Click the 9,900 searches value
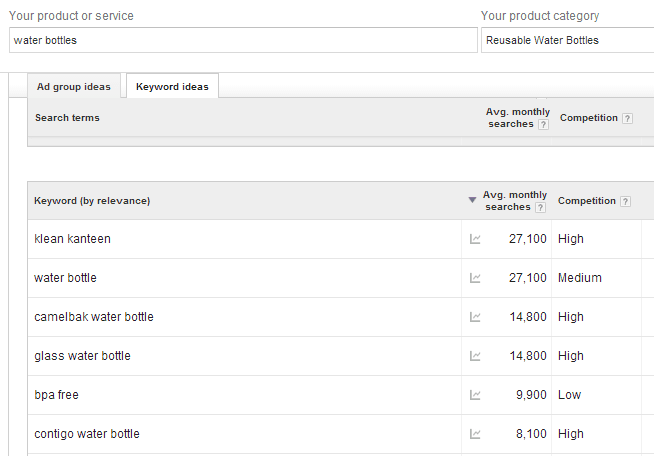Viewport: 654px width, 456px height. coord(531,395)
